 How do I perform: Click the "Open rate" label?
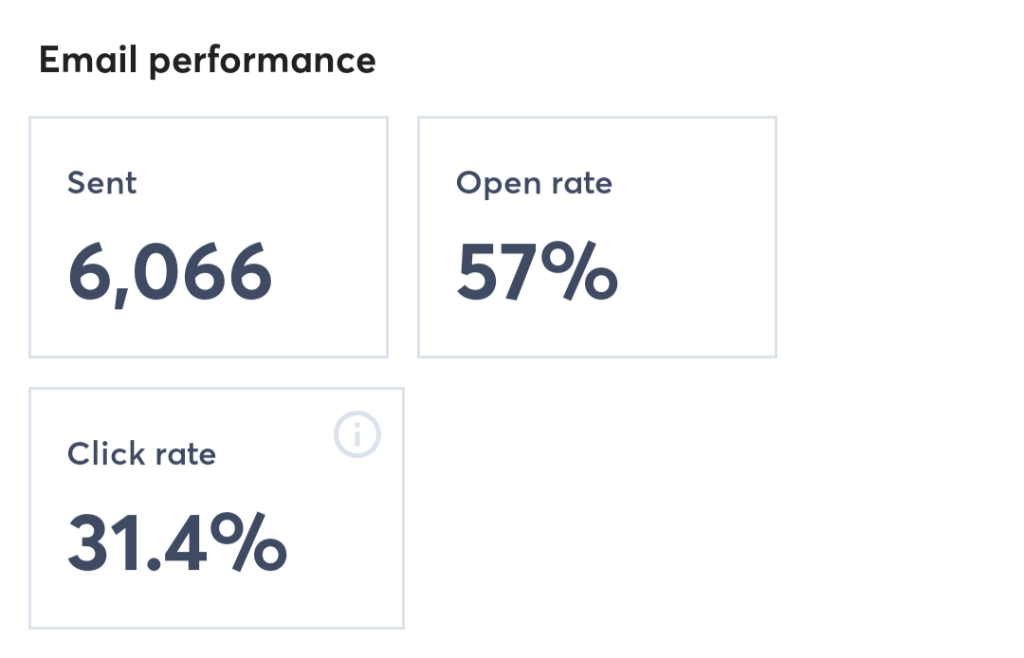coord(534,183)
